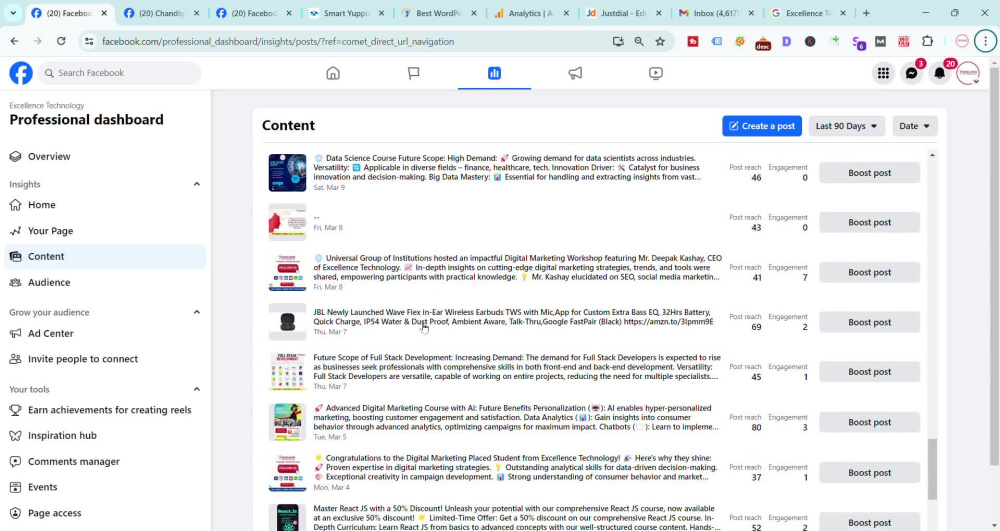Viewport: 1000px width, 531px height.
Task: Open the Full Stack Development post thumbnail
Action: [287, 372]
